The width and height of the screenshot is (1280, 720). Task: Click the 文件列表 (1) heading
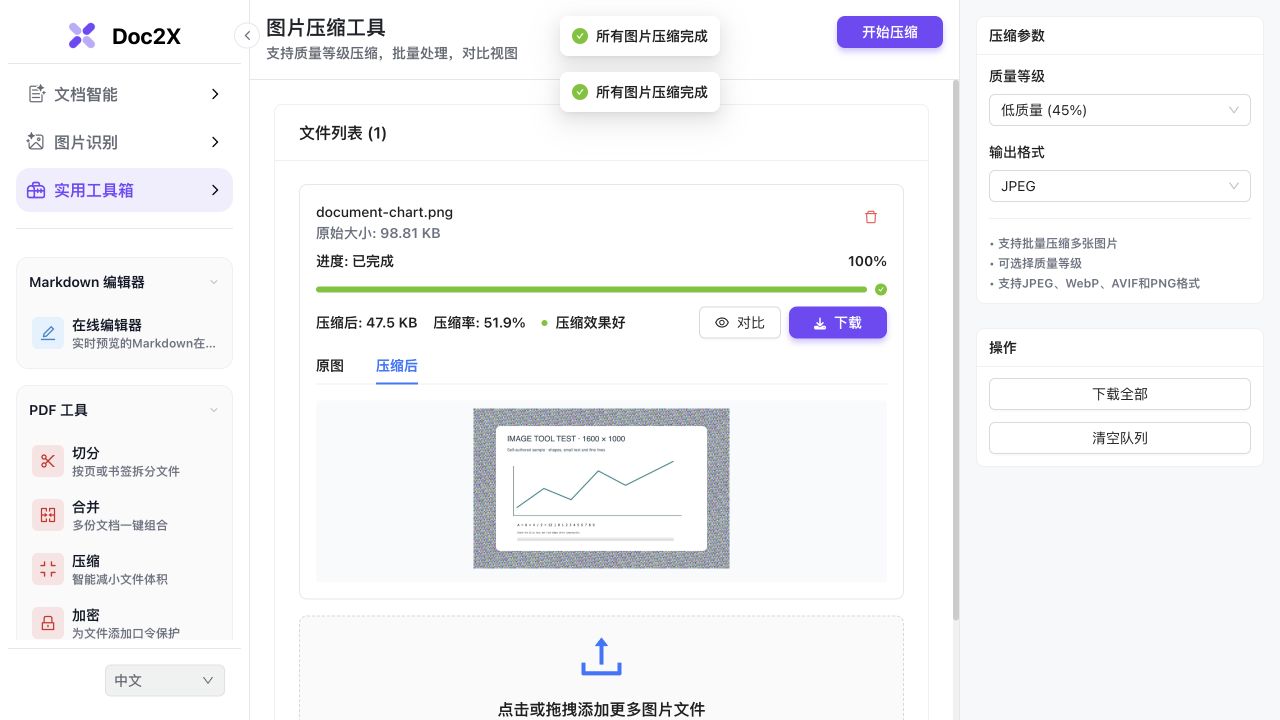click(x=343, y=133)
